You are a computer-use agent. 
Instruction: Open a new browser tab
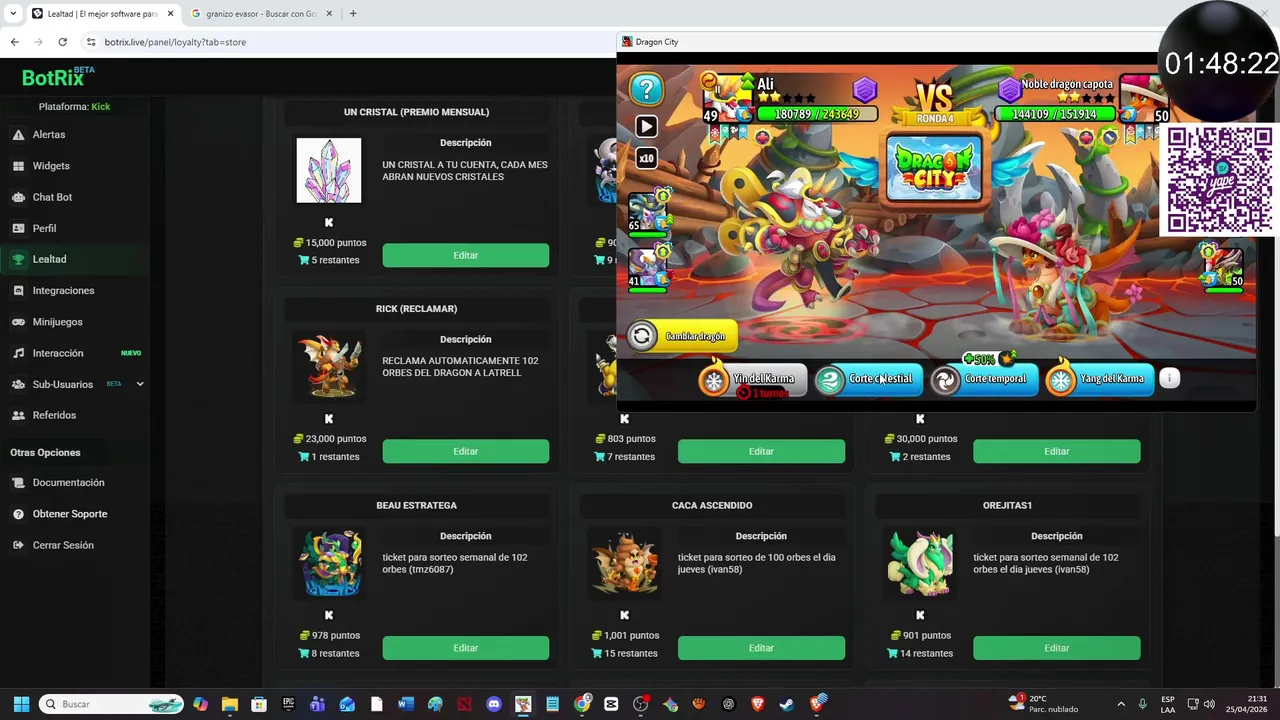tap(353, 14)
